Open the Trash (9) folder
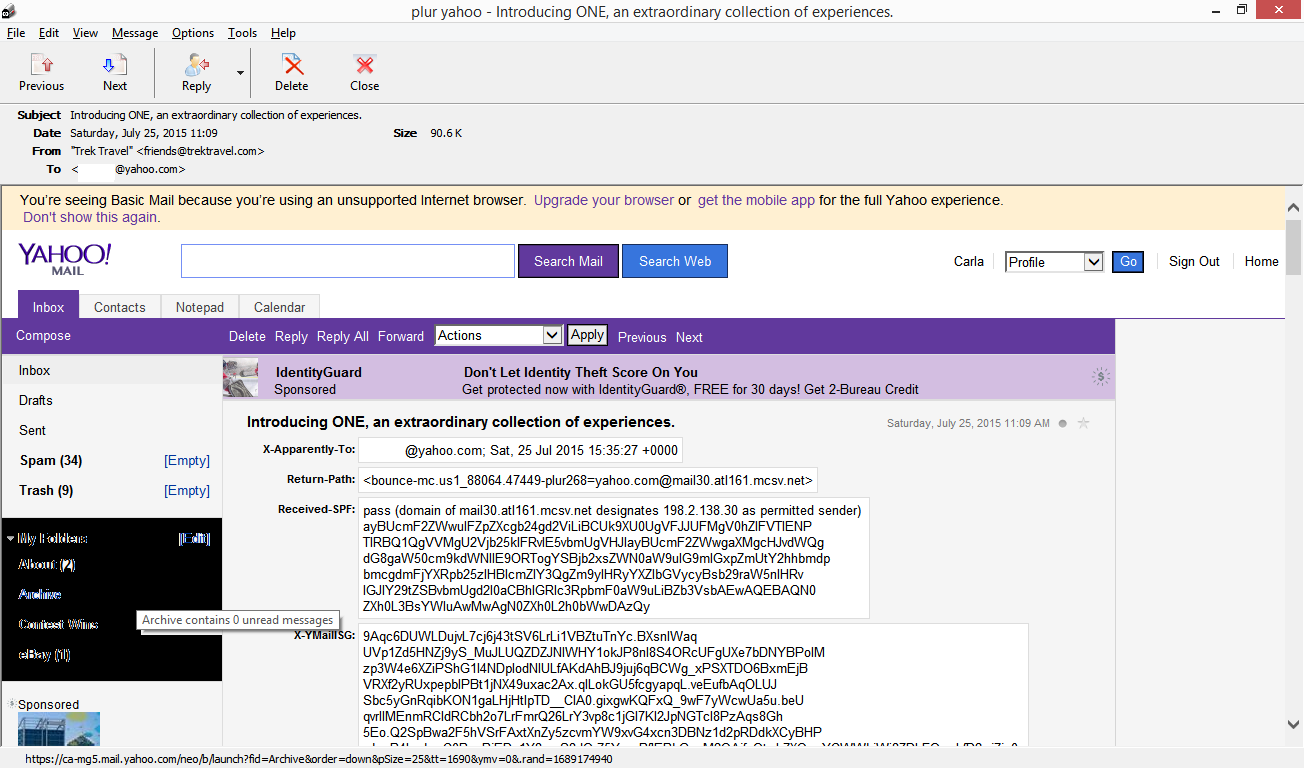The height and width of the screenshot is (768, 1304). click(x=47, y=491)
